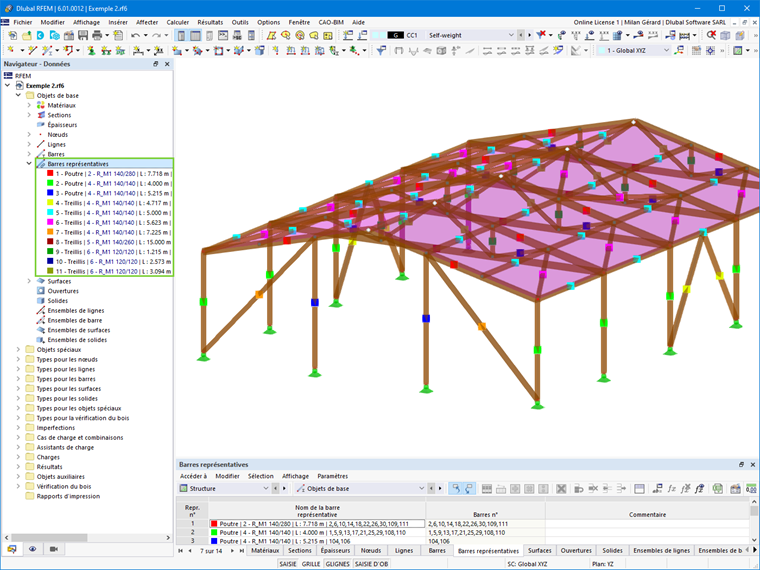The width and height of the screenshot is (760, 570).
Task: Click the magnifier with red X icon
Action: pos(711,35)
